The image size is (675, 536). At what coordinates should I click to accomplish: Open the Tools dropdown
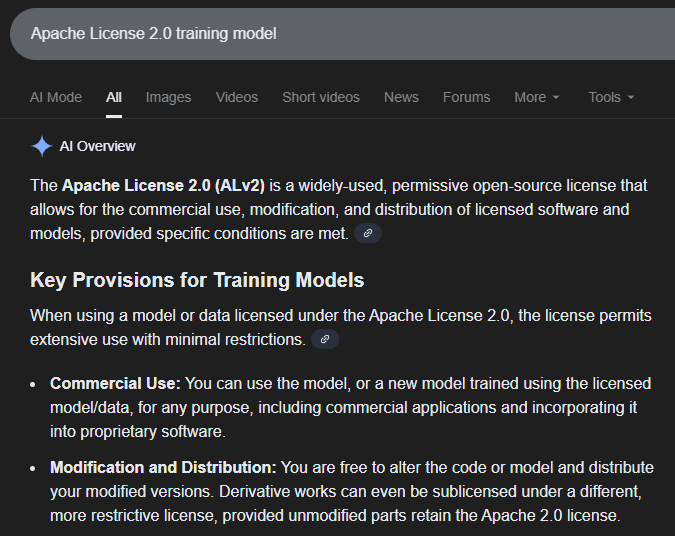tap(611, 97)
